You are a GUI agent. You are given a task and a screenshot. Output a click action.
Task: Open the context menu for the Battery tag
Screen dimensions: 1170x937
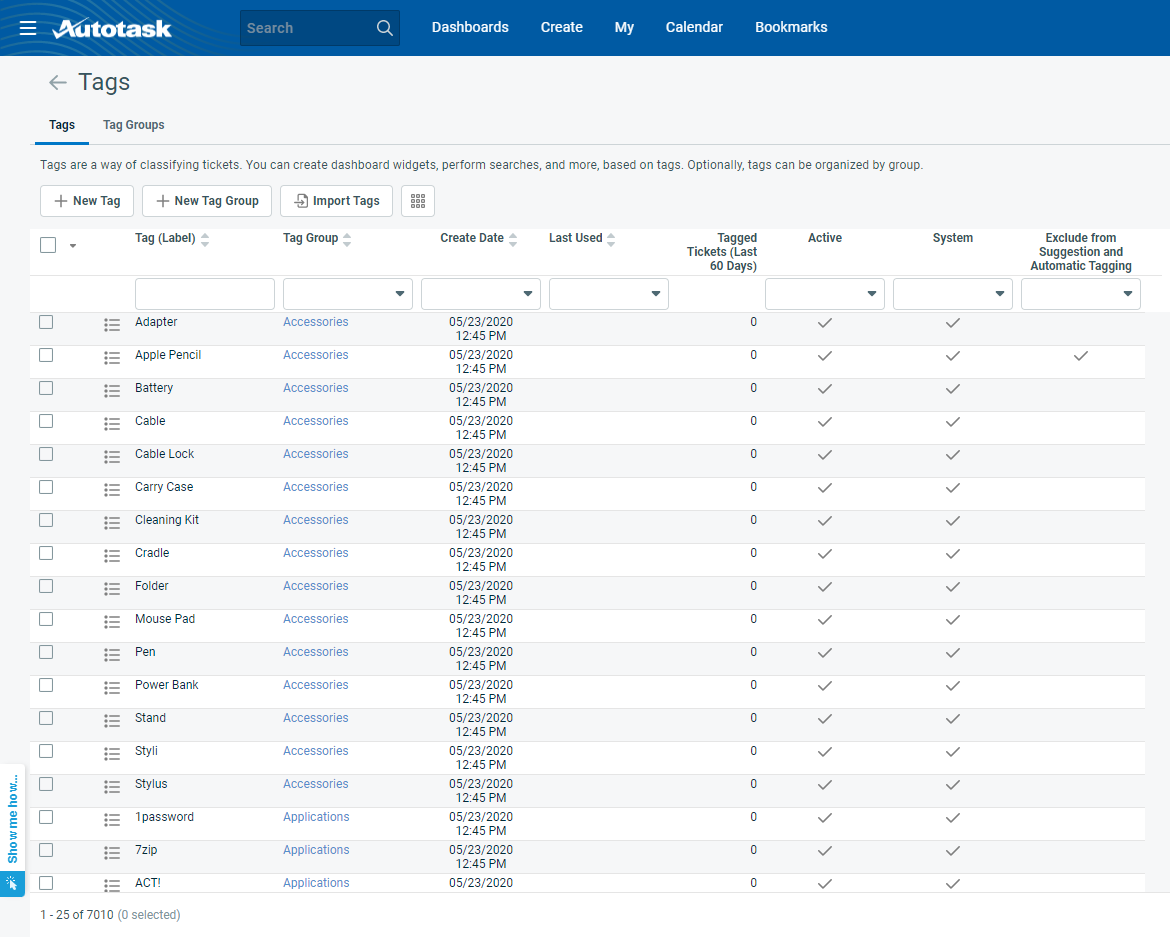coord(111,390)
